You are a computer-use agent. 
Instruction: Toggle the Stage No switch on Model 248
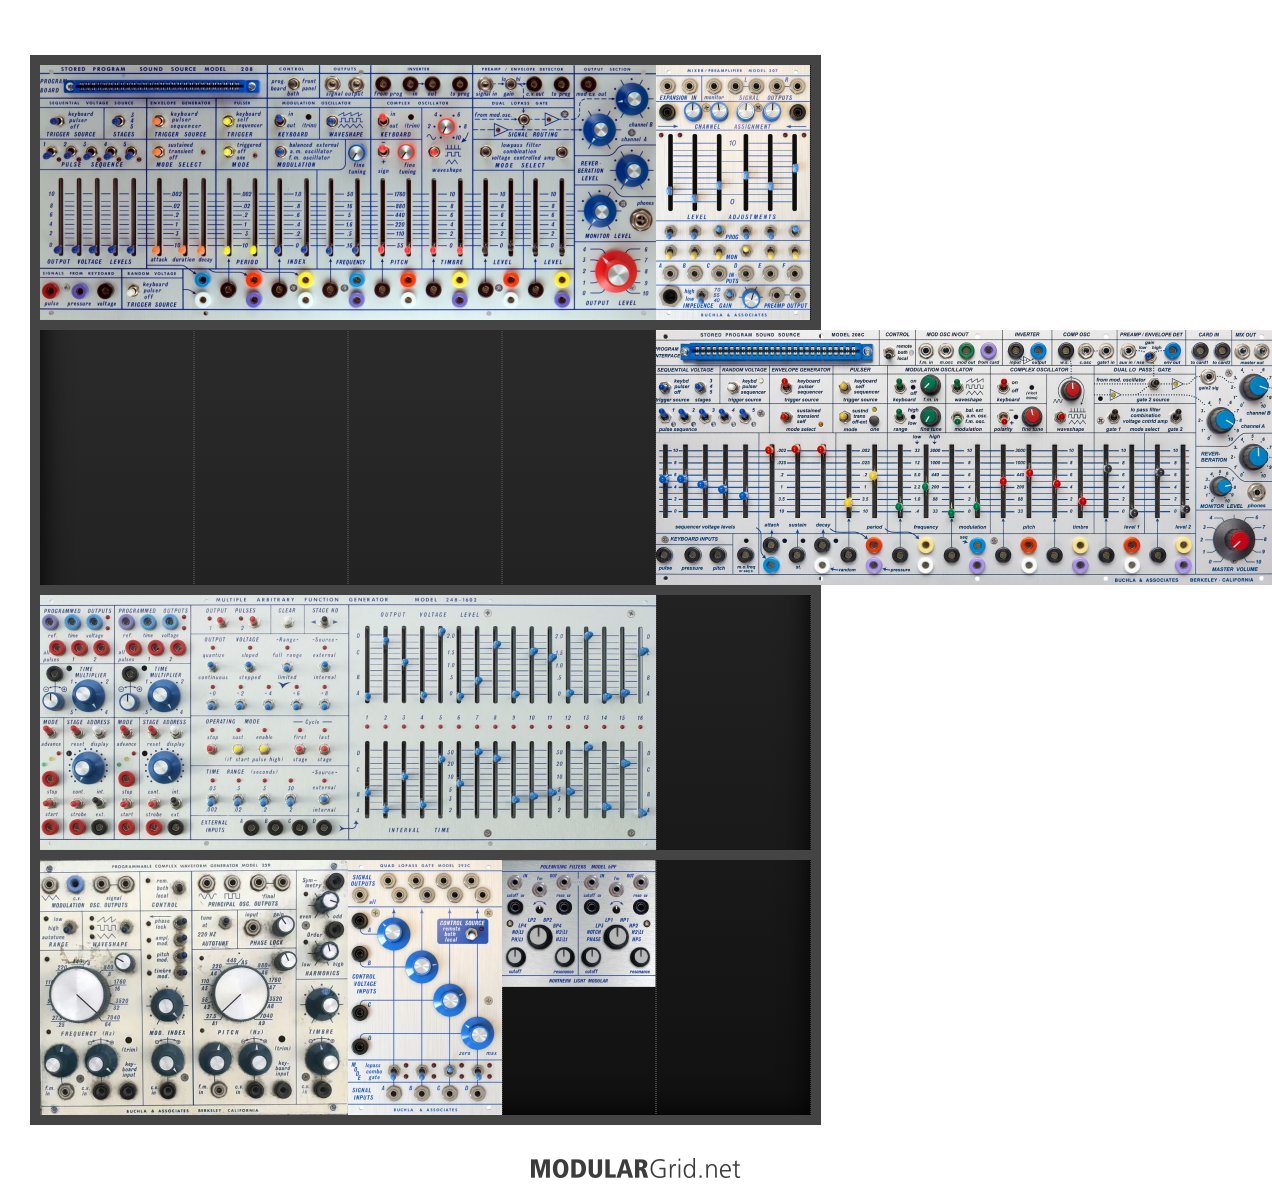pyautogui.click(x=324, y=622)
